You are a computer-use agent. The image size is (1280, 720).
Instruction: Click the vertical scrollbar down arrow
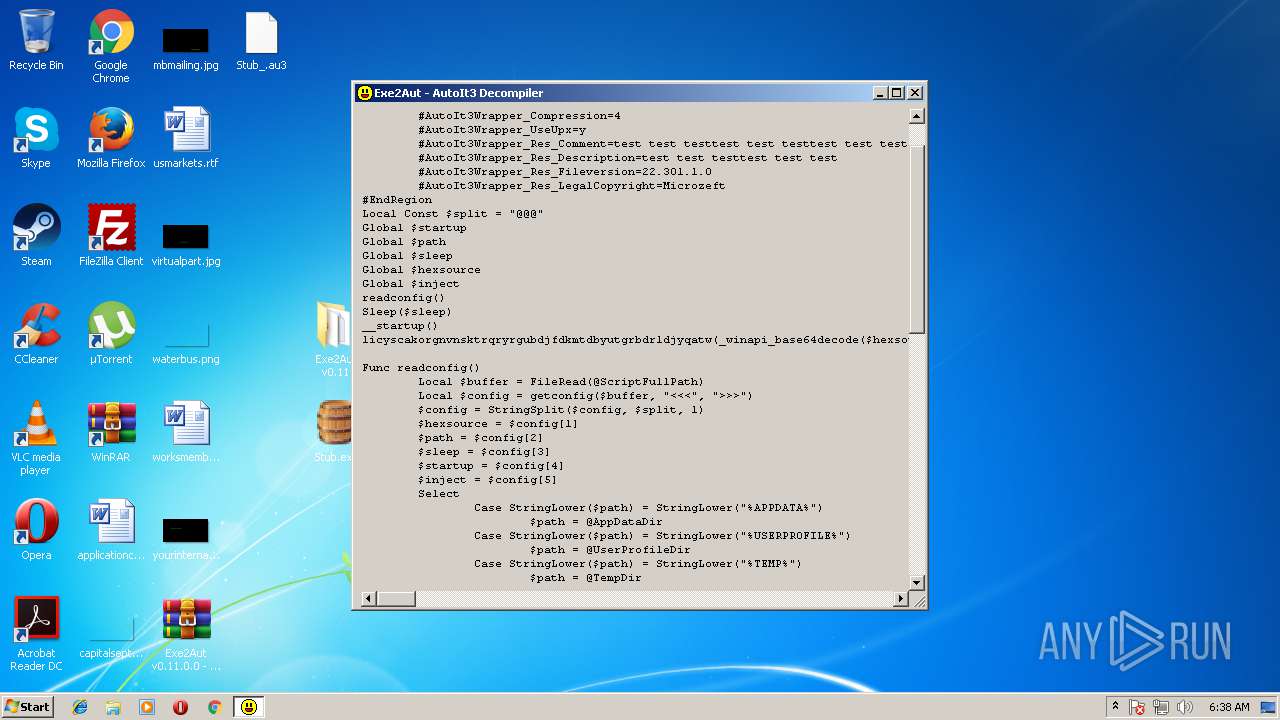click(x=916, y=583)
